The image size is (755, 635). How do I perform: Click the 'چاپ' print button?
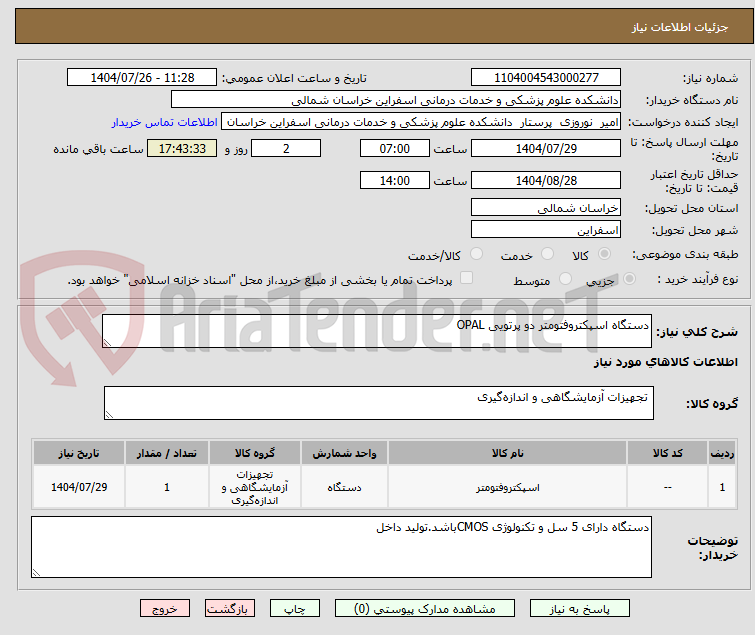[295, 609]
